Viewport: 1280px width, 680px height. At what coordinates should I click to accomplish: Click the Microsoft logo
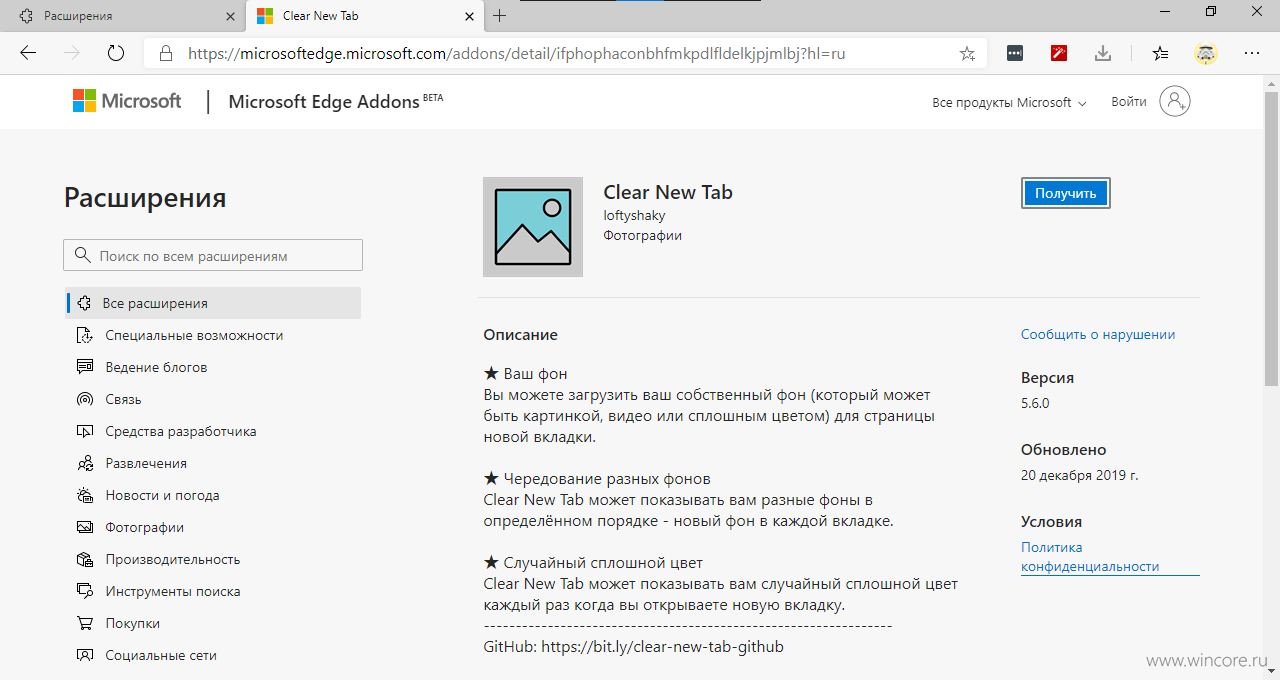pos(127,101)
